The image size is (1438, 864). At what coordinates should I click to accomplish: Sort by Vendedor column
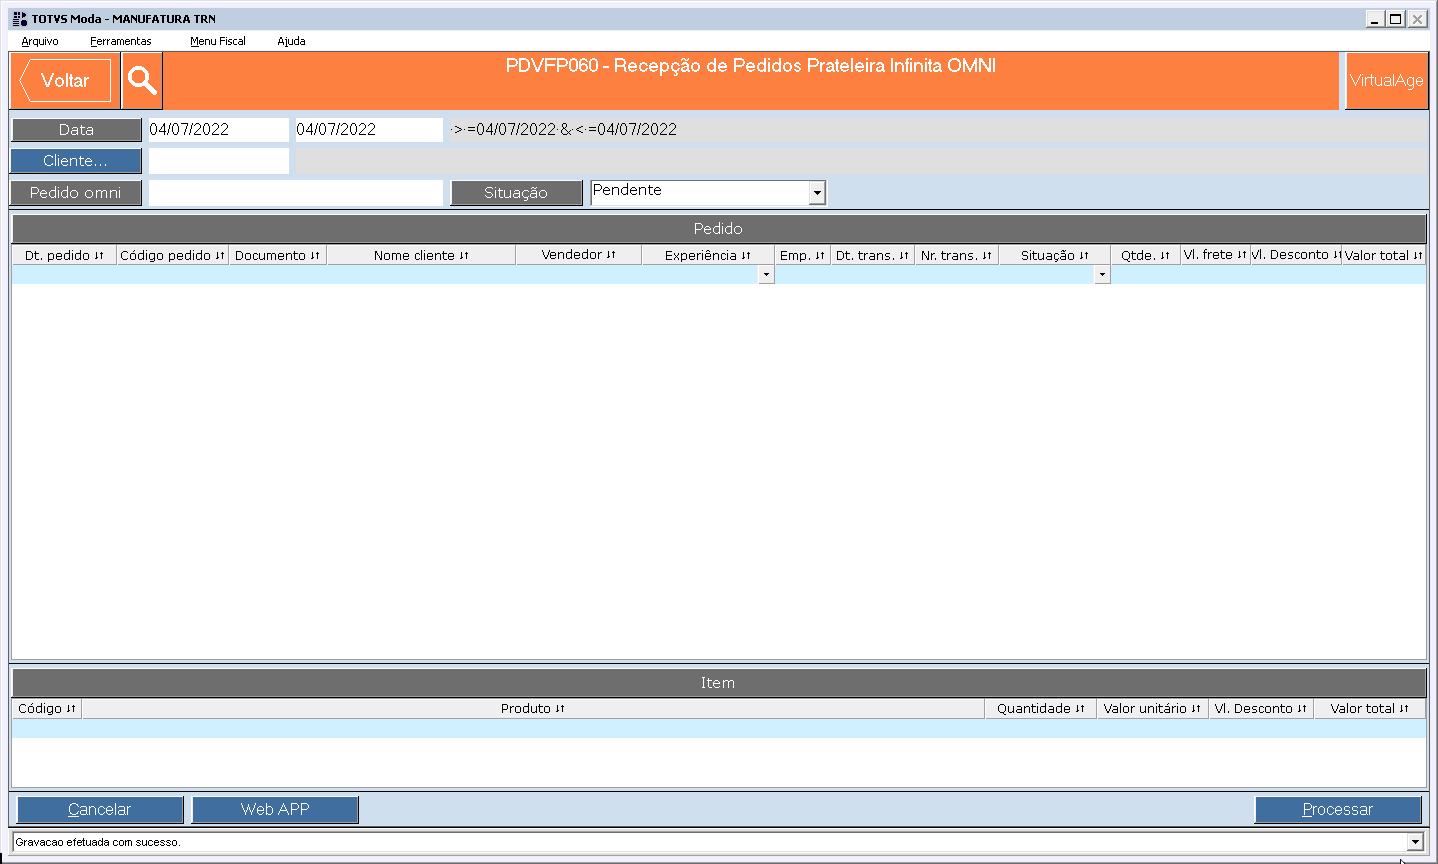point(579,255)
